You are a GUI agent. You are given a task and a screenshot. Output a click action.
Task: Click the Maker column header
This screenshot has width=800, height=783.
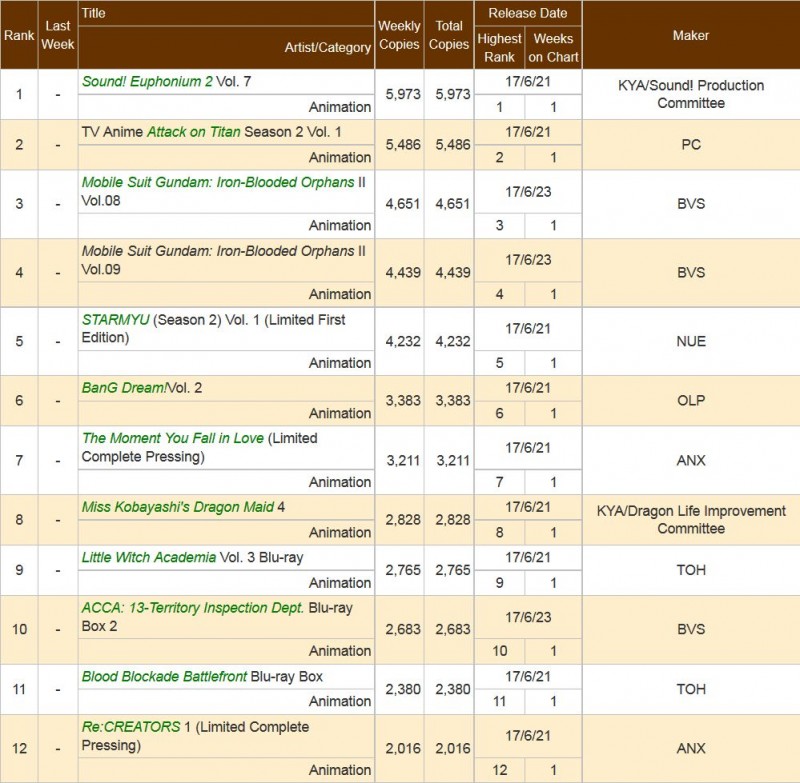click(690, 35)
